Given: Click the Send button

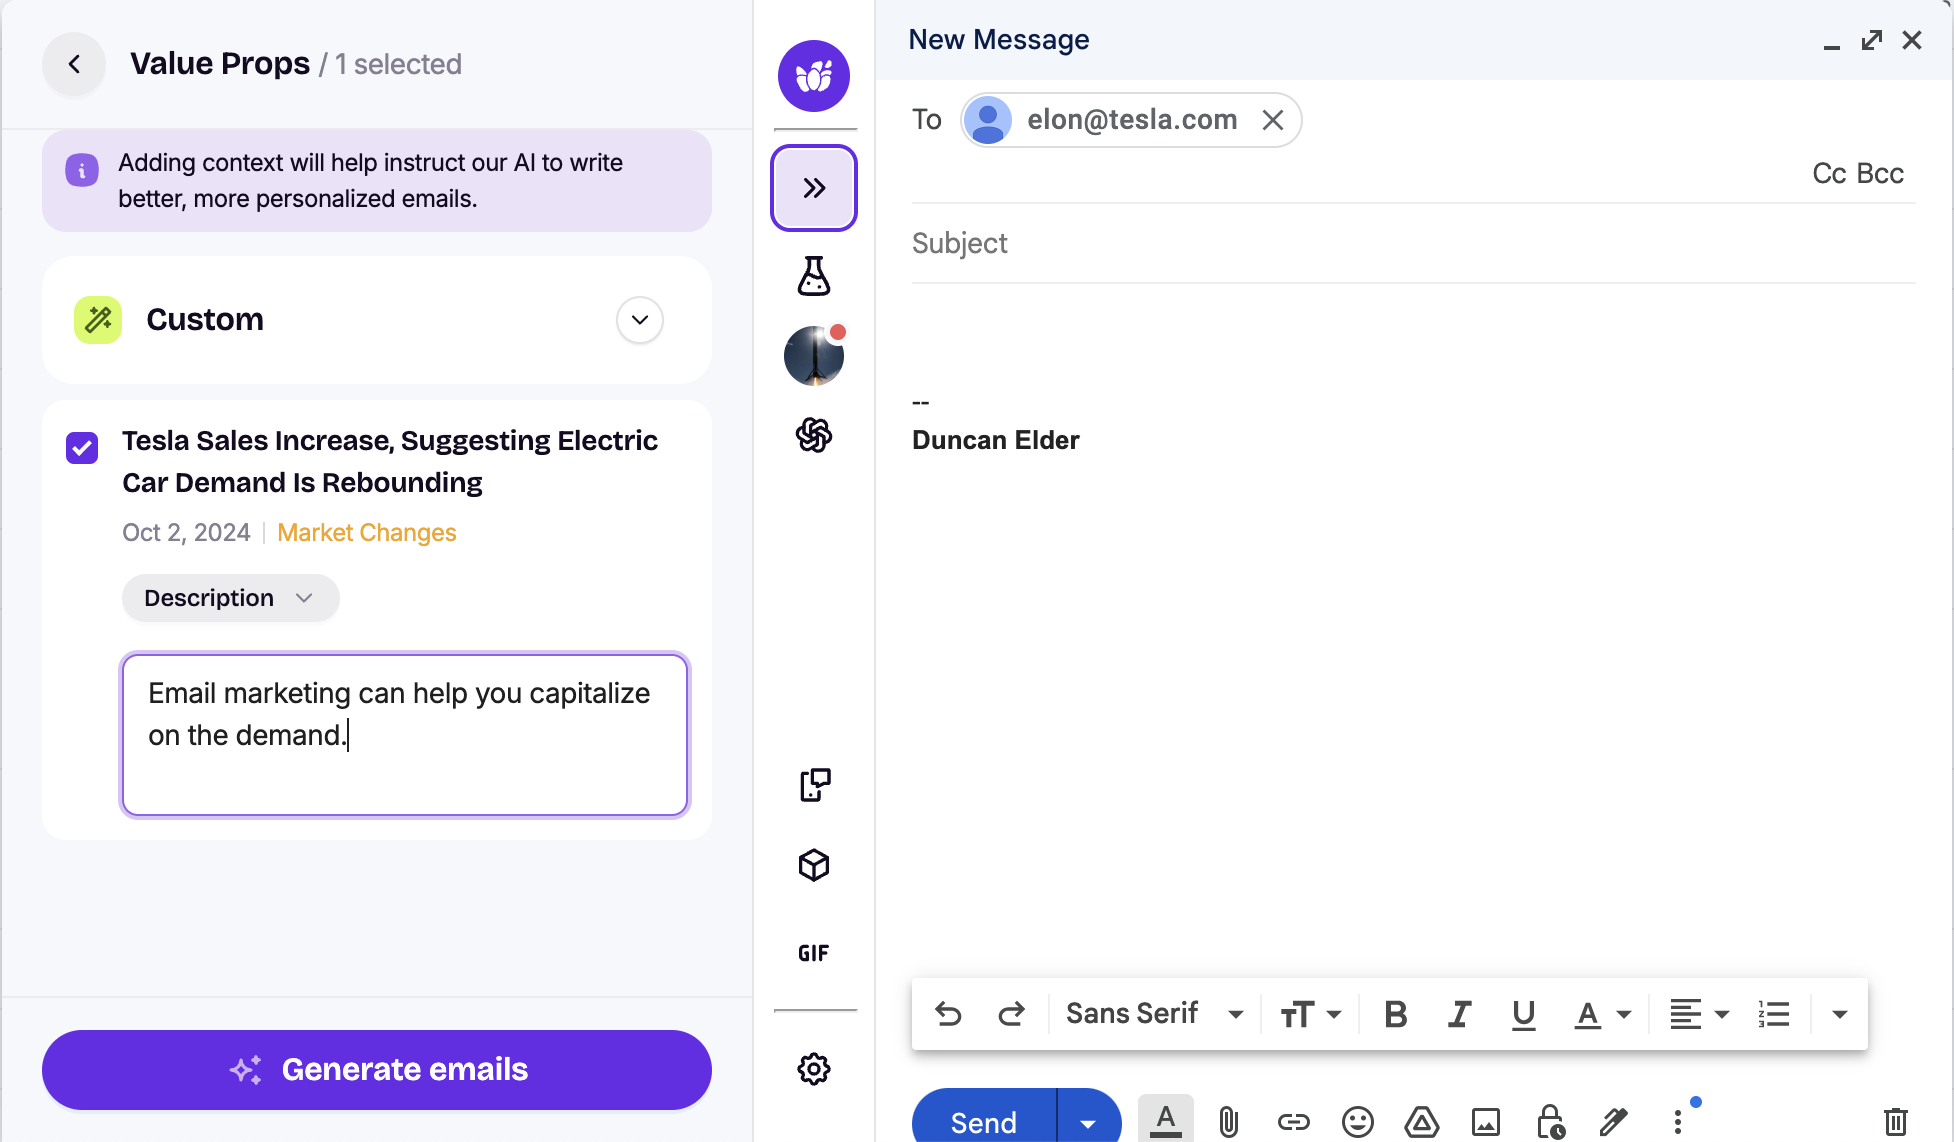Looking at the screenshot, I should (982, 1122).
